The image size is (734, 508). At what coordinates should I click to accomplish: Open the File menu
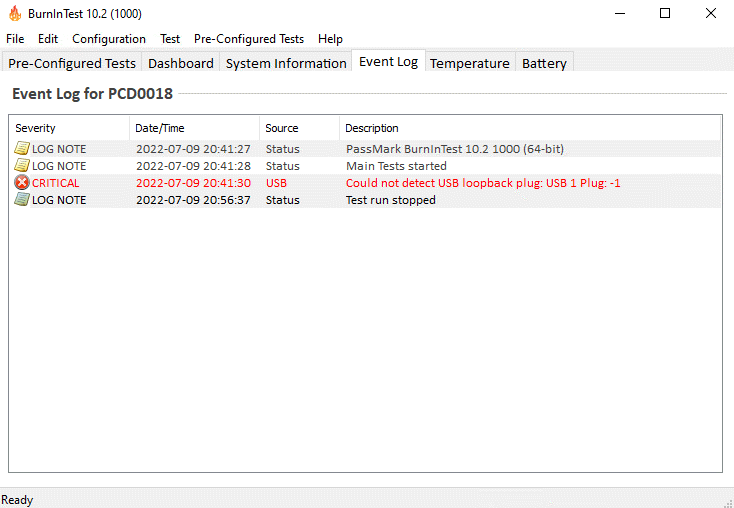[15, 39]
